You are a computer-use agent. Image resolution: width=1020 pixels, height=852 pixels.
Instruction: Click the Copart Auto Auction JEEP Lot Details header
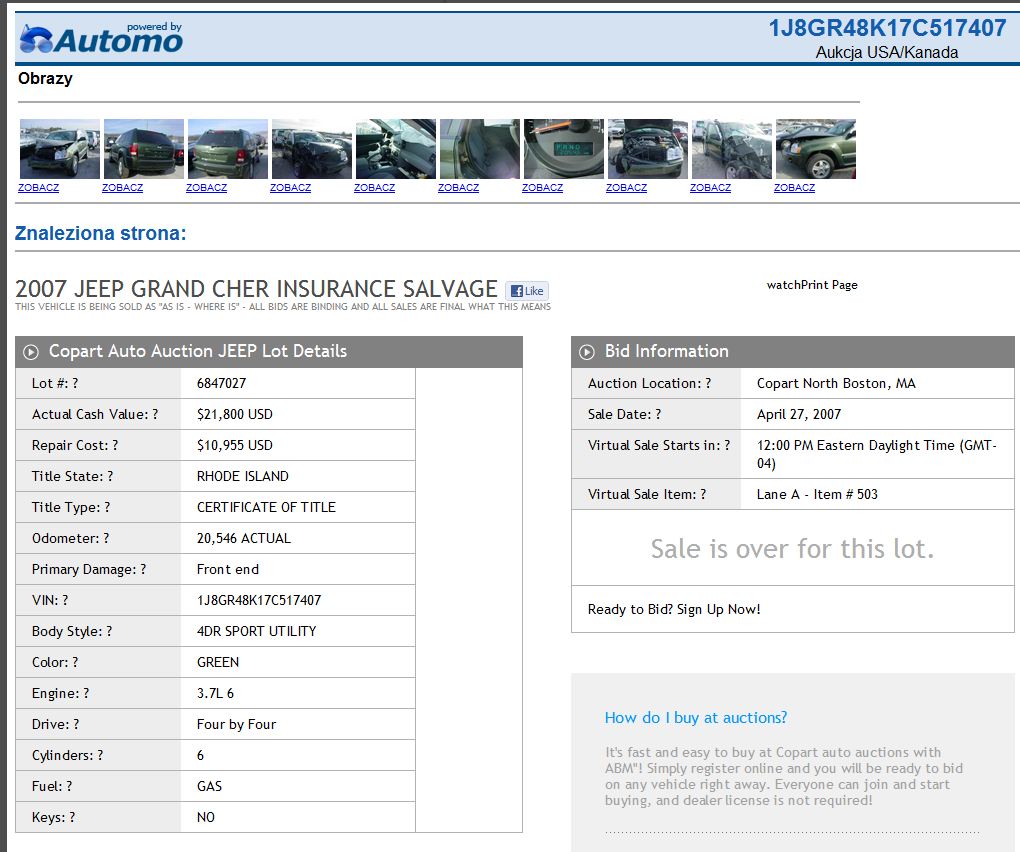198,351
